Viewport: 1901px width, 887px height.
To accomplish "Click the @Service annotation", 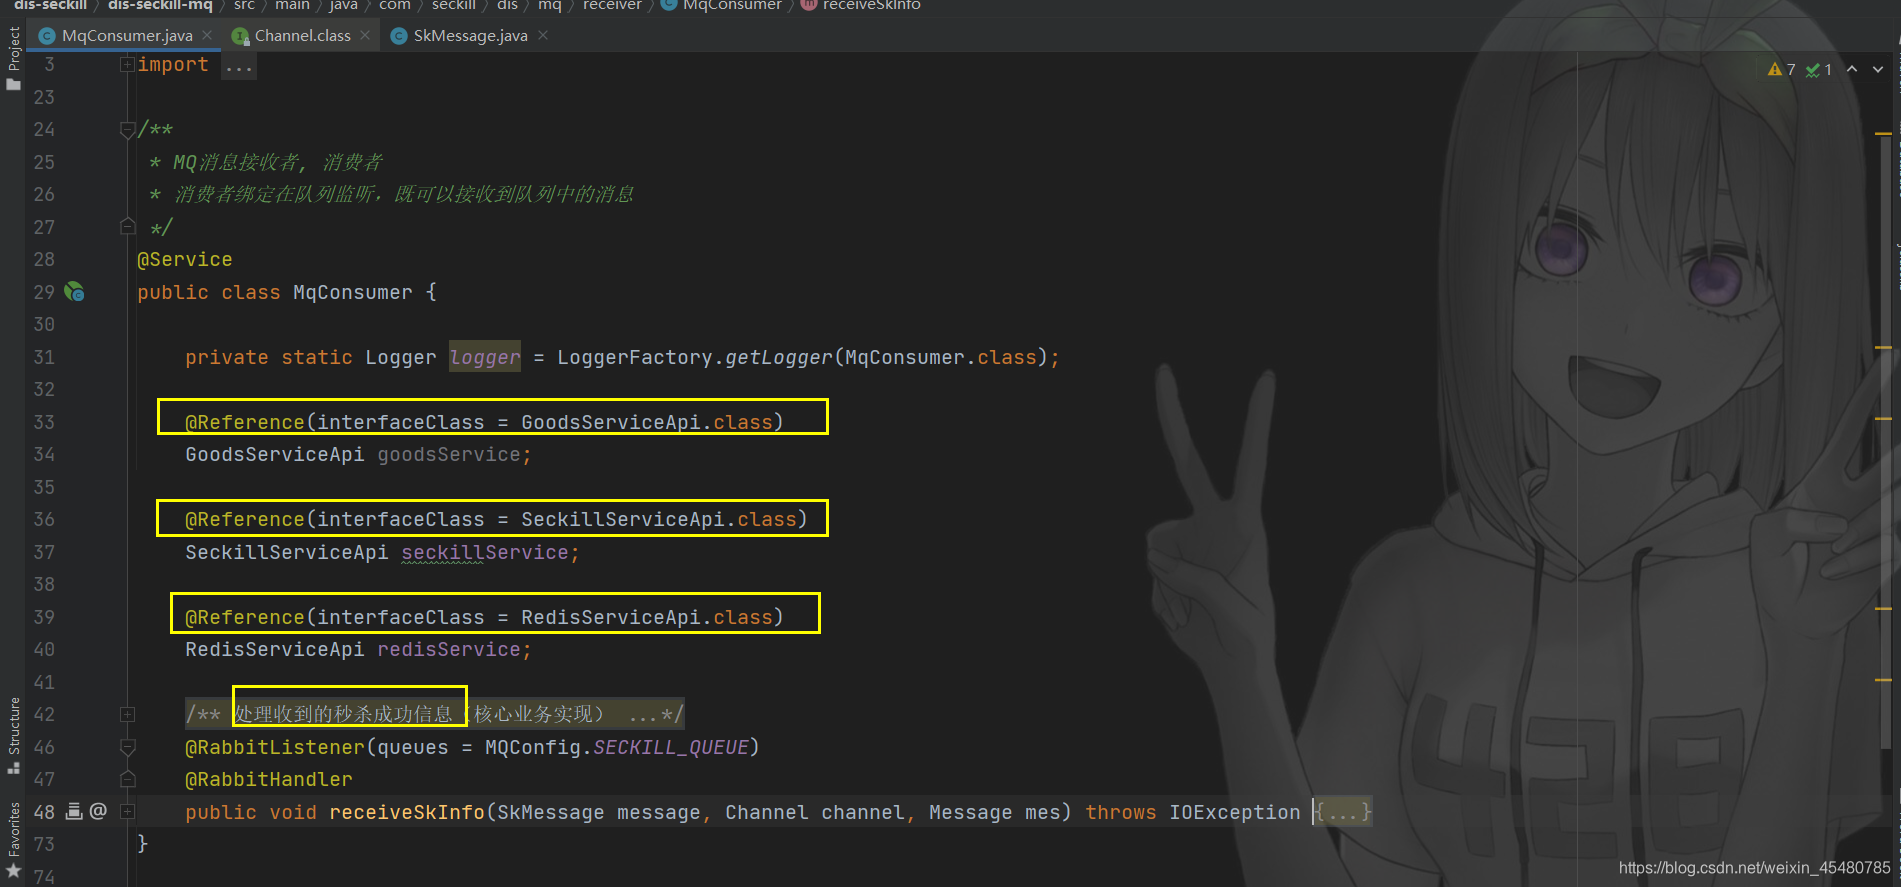I will (x=185, y=260).
